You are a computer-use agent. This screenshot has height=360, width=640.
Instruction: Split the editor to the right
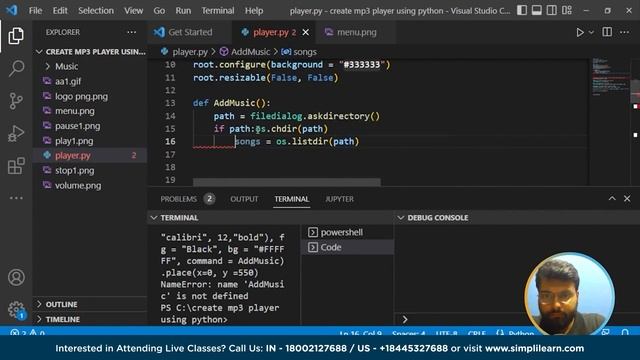[x=607, y=32]
